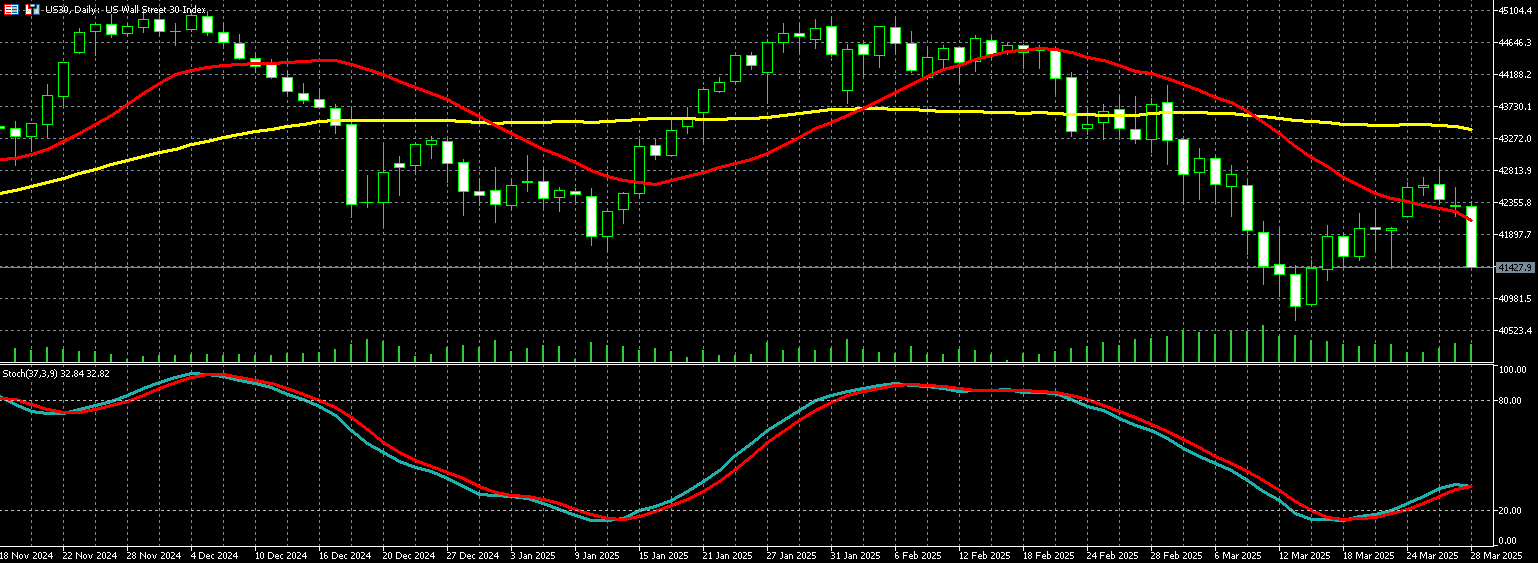Viewport: 1538px width, 563px height.
Task: Select the 28 Mar 2025 date label
Action: point(1496,554)
